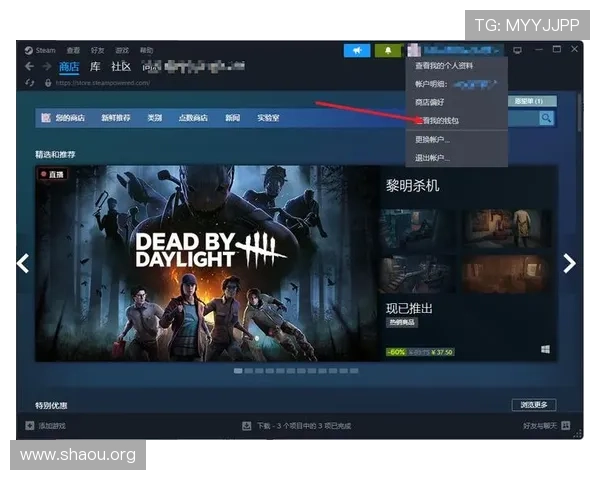
Task: Reload the store page
Action: tap(29, 83)
